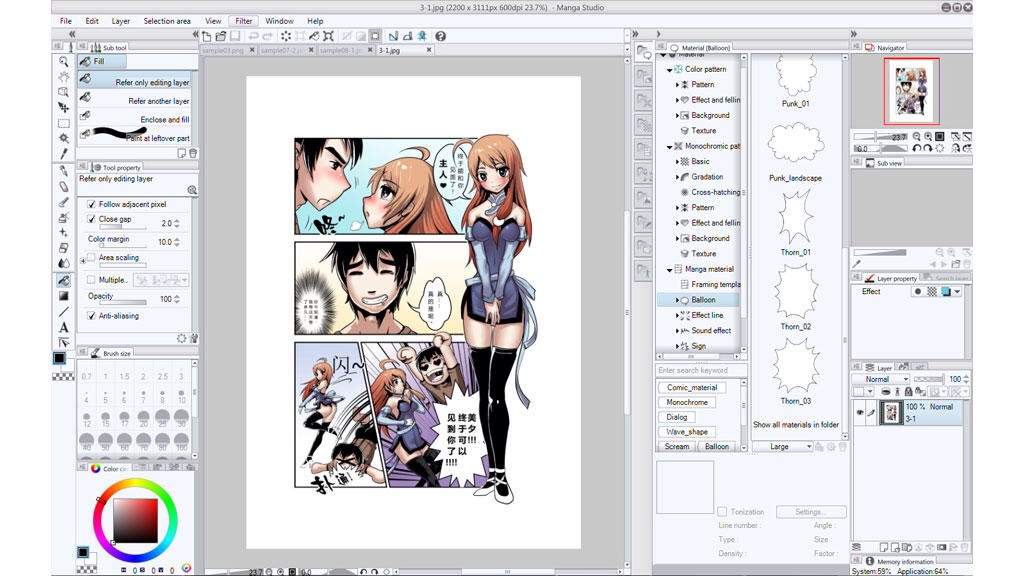This screenshot has height=576, width=1024.
Task: Pick a color in the color wheel square
Action: [x=136, y=520]
